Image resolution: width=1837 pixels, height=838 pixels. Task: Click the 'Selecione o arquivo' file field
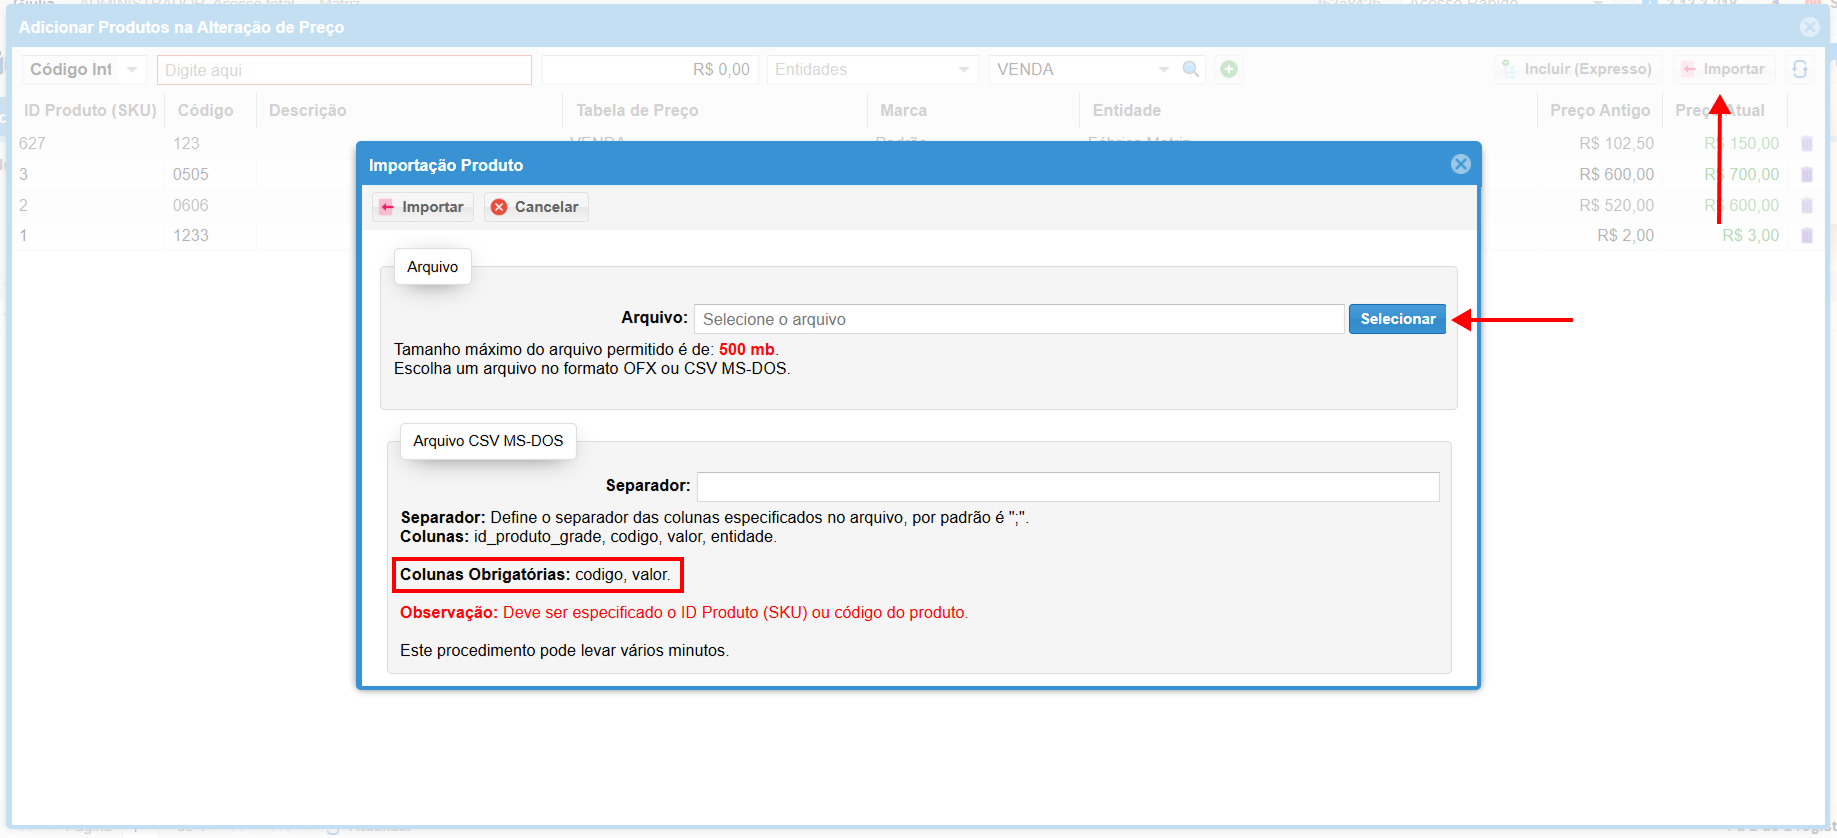coord(1018,319)
